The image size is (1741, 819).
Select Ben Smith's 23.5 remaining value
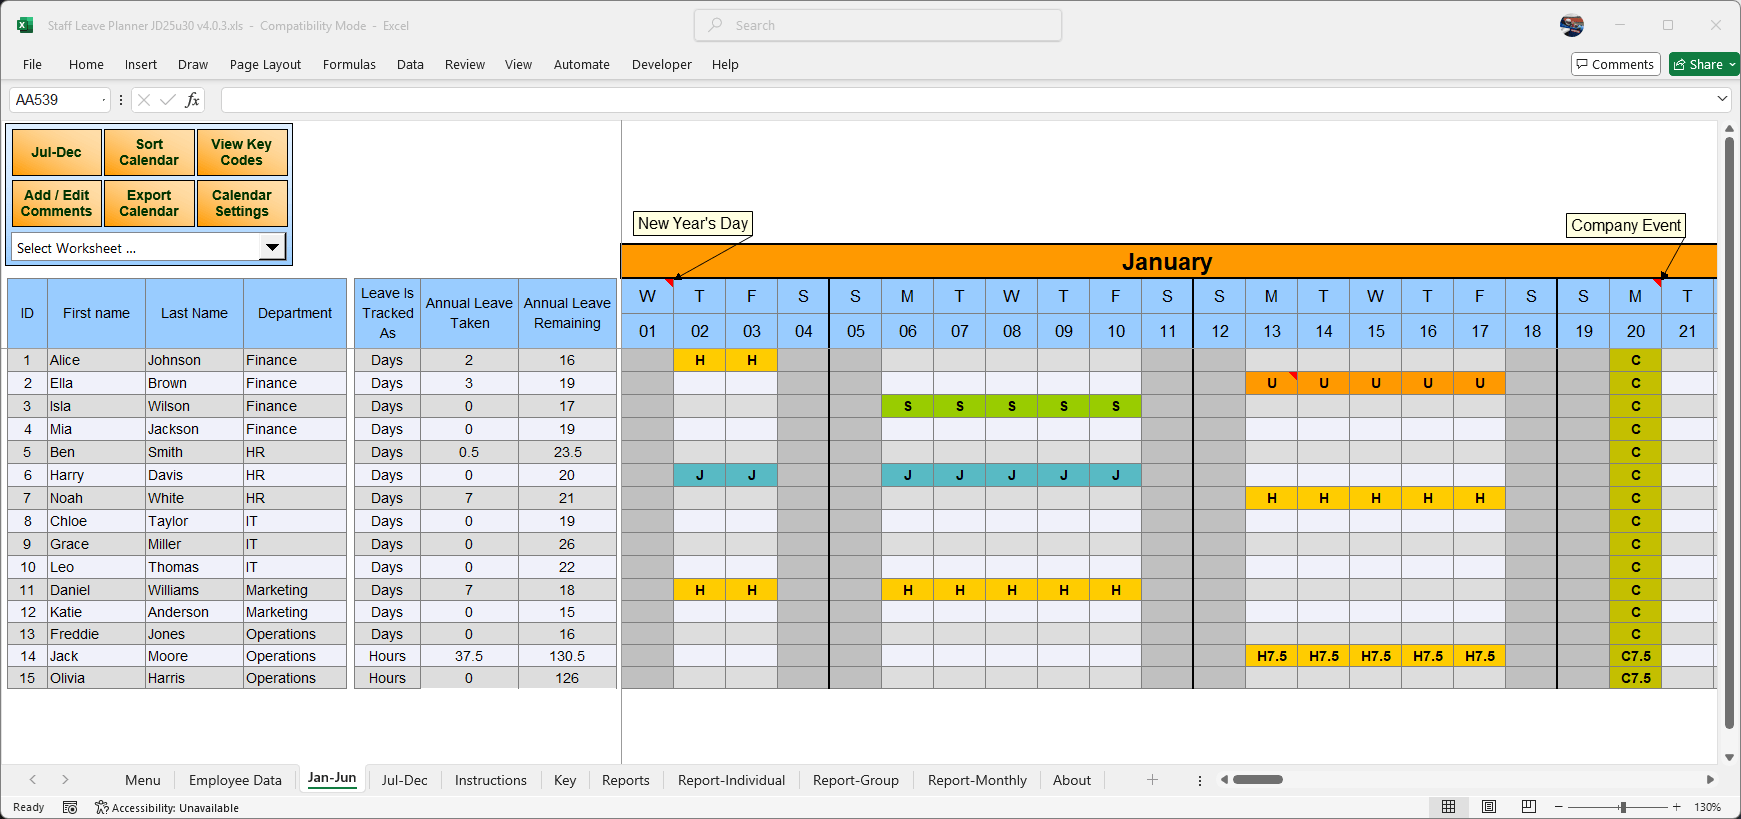click(567, 452)
